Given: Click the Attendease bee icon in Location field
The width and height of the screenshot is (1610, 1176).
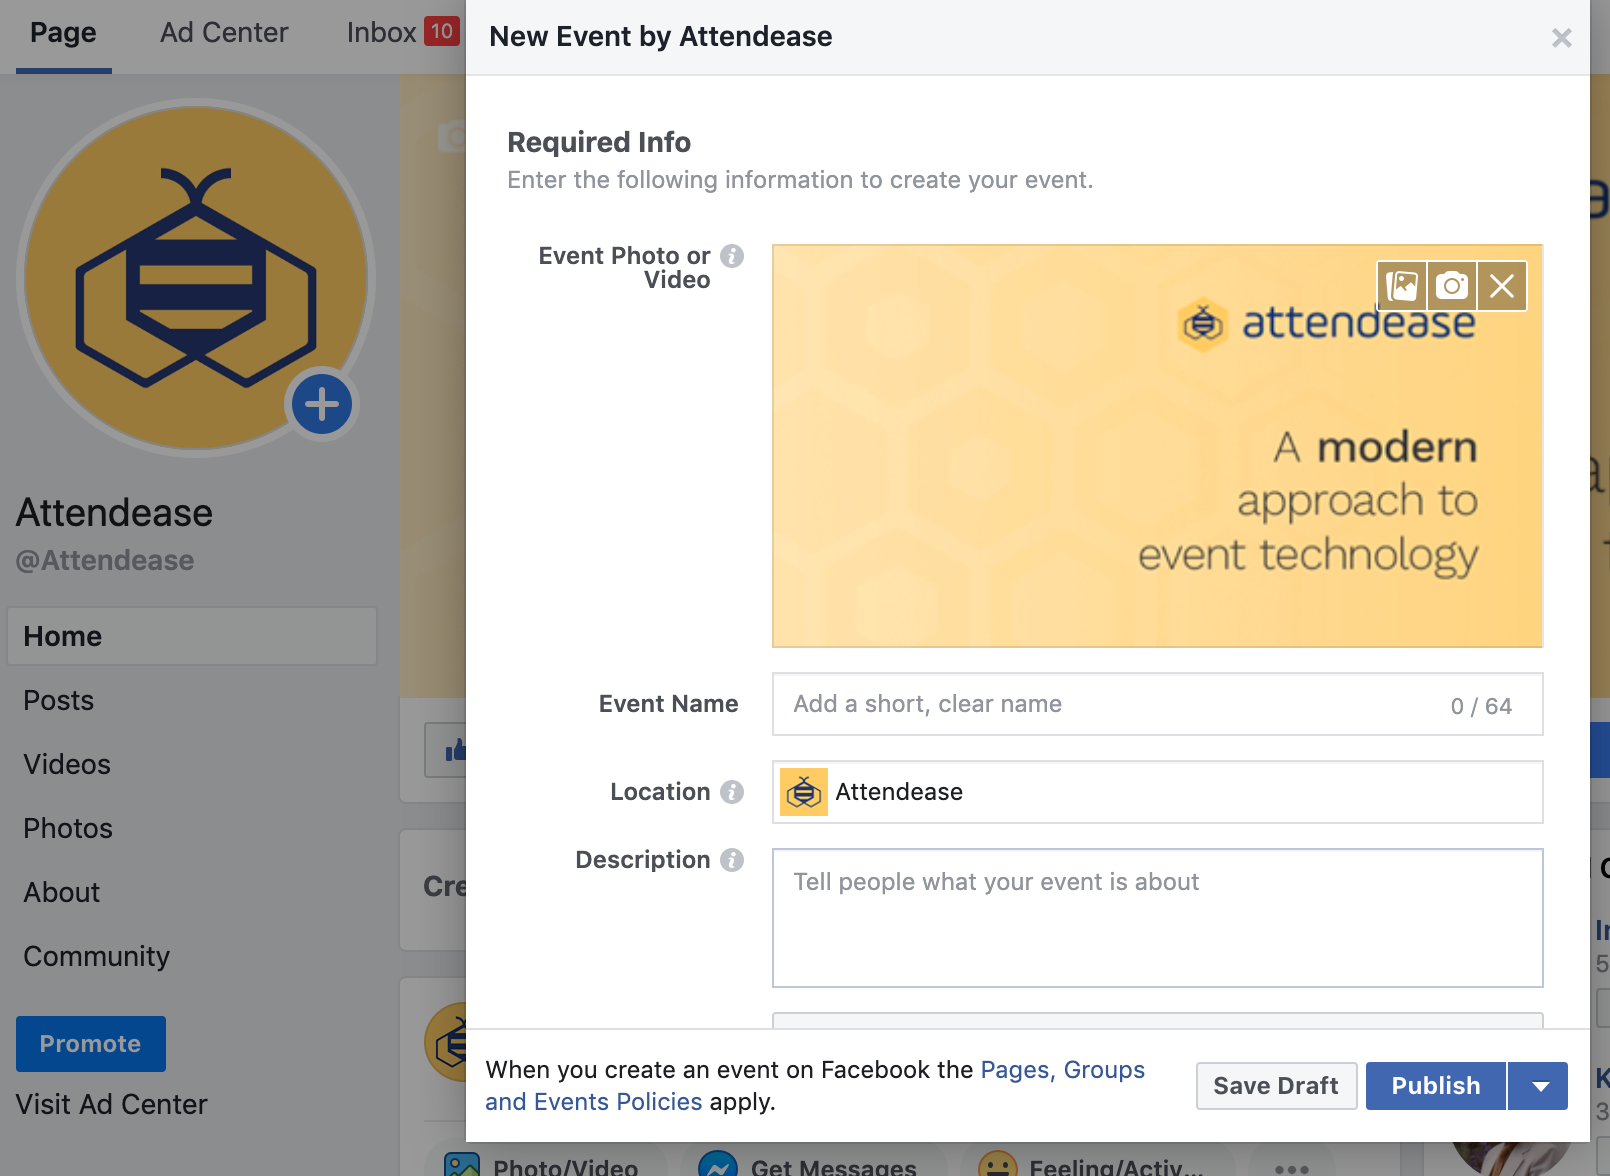Looking at the screenshot, I should click(x=804, y=792).
